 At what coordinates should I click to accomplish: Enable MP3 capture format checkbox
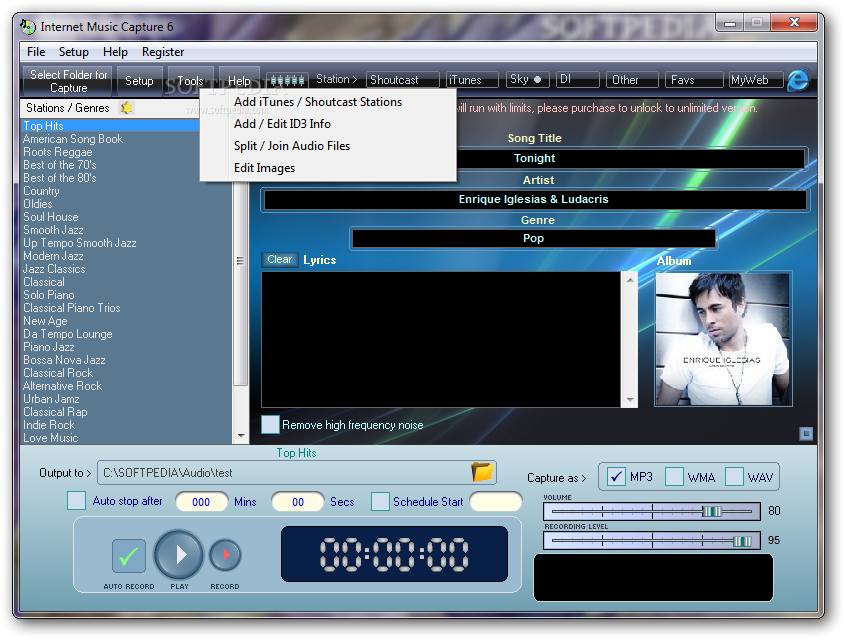616,477
